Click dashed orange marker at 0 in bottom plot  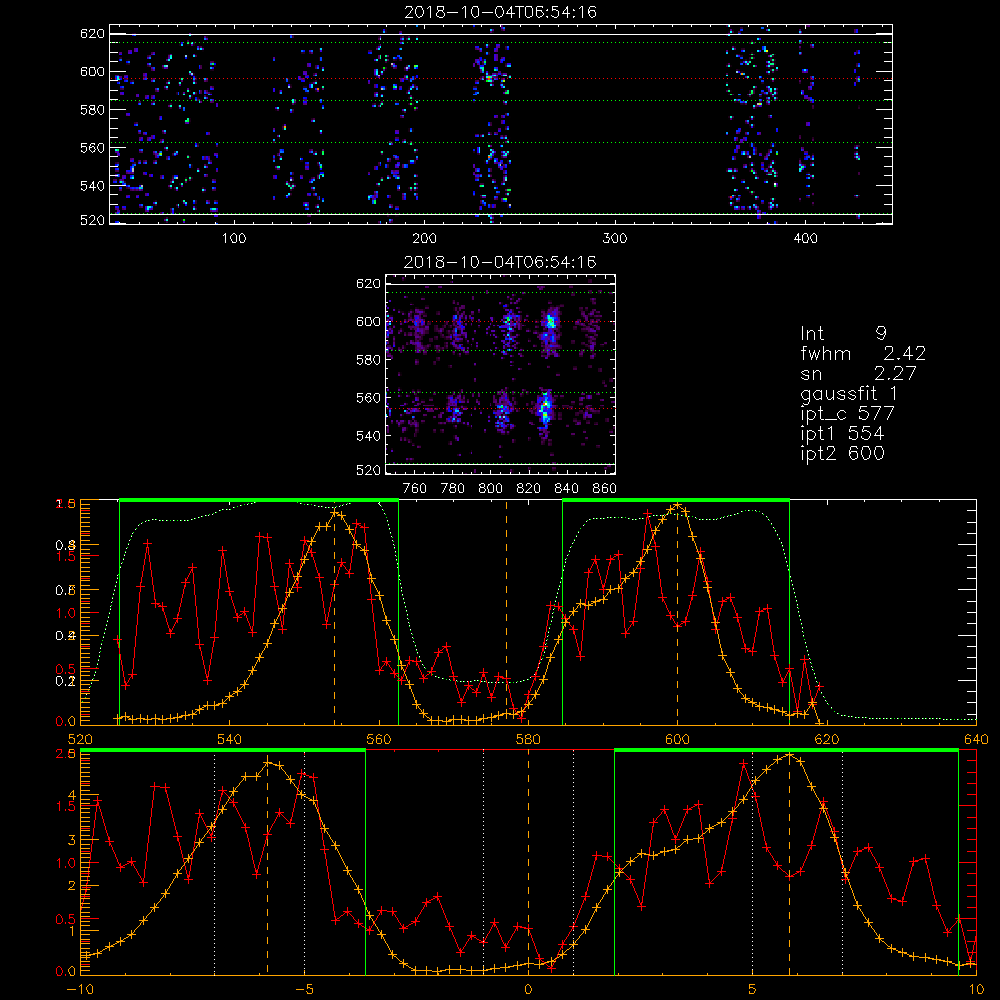(x=528, y=862)
